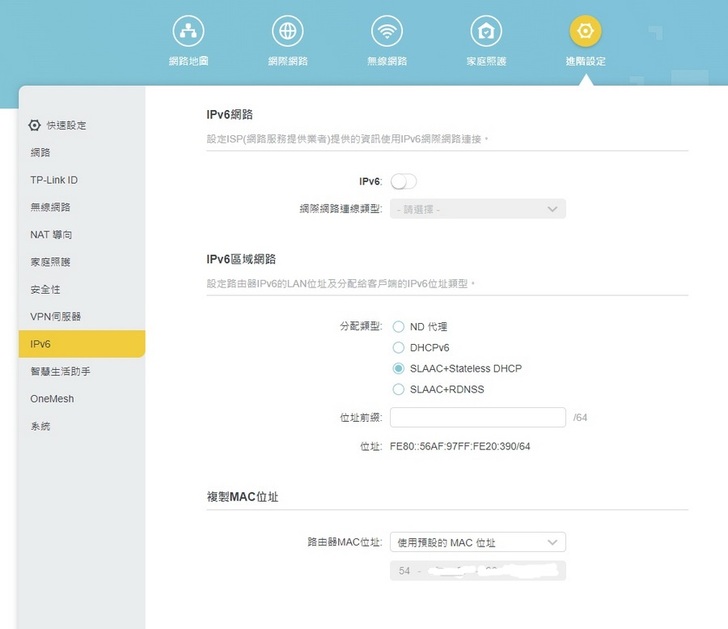Select OneMesh in the sidebar

click(x=52, y=398)
